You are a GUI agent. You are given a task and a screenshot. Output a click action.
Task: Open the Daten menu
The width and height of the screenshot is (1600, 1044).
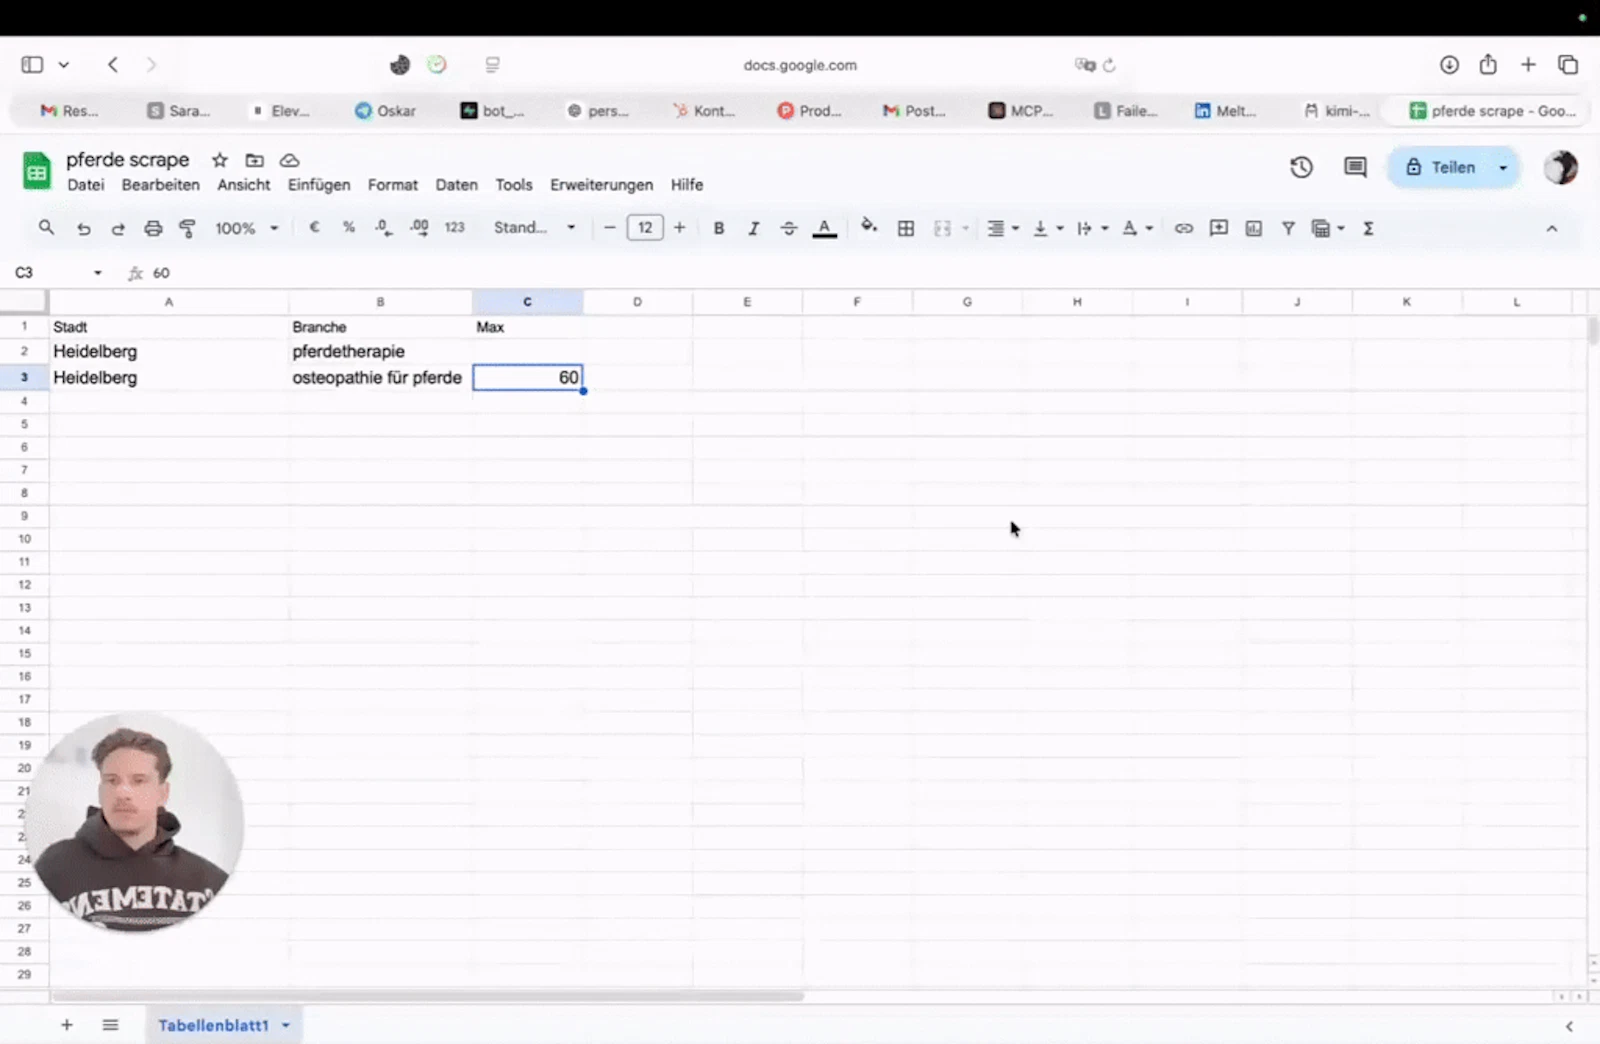pos(457,185)
